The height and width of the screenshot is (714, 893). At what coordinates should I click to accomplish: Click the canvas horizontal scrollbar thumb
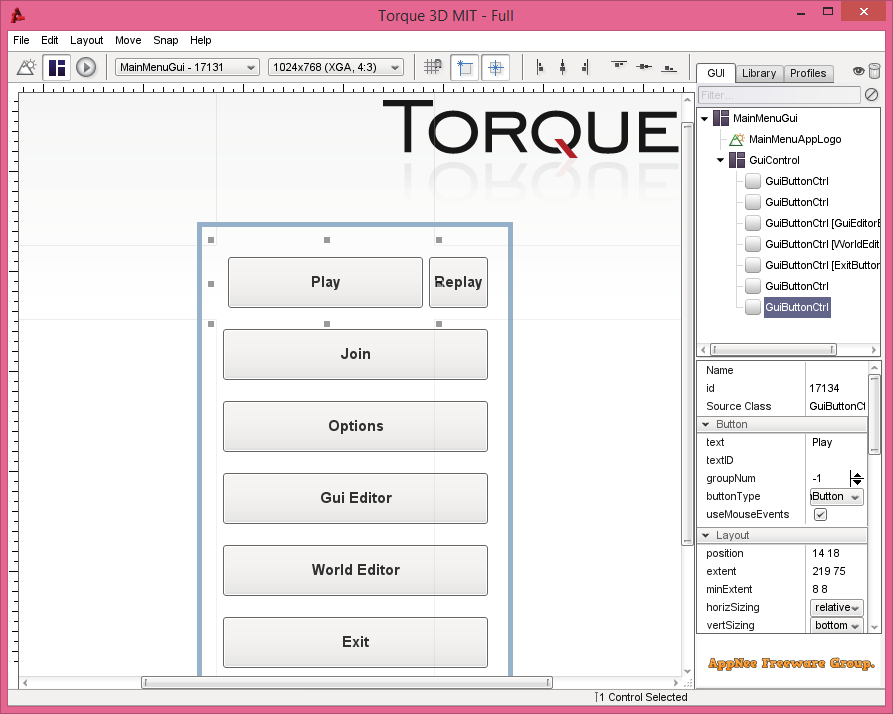coord(347,682)
